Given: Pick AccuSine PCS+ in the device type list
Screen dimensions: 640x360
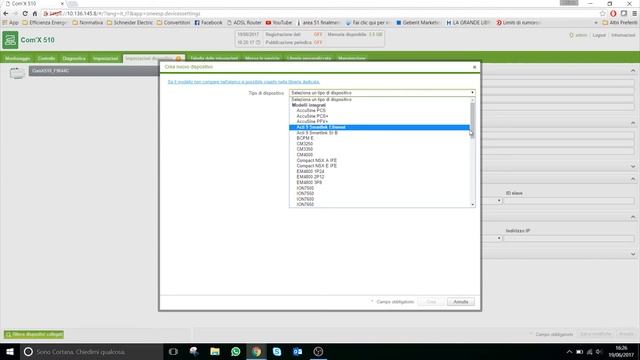Looking at the screenshot, I should 379,116.
